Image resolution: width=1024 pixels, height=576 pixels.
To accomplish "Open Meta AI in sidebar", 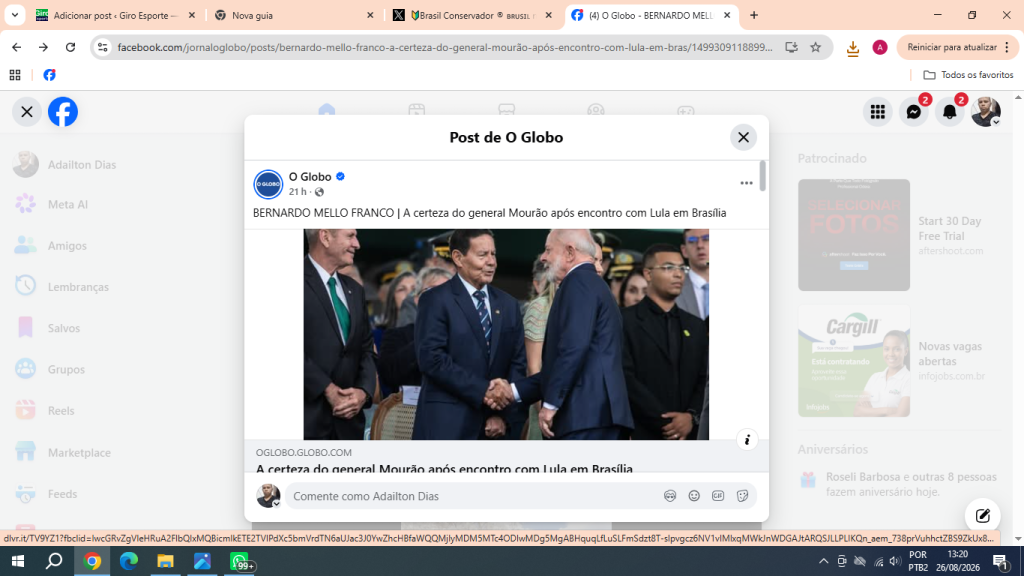I will (51, 204).
